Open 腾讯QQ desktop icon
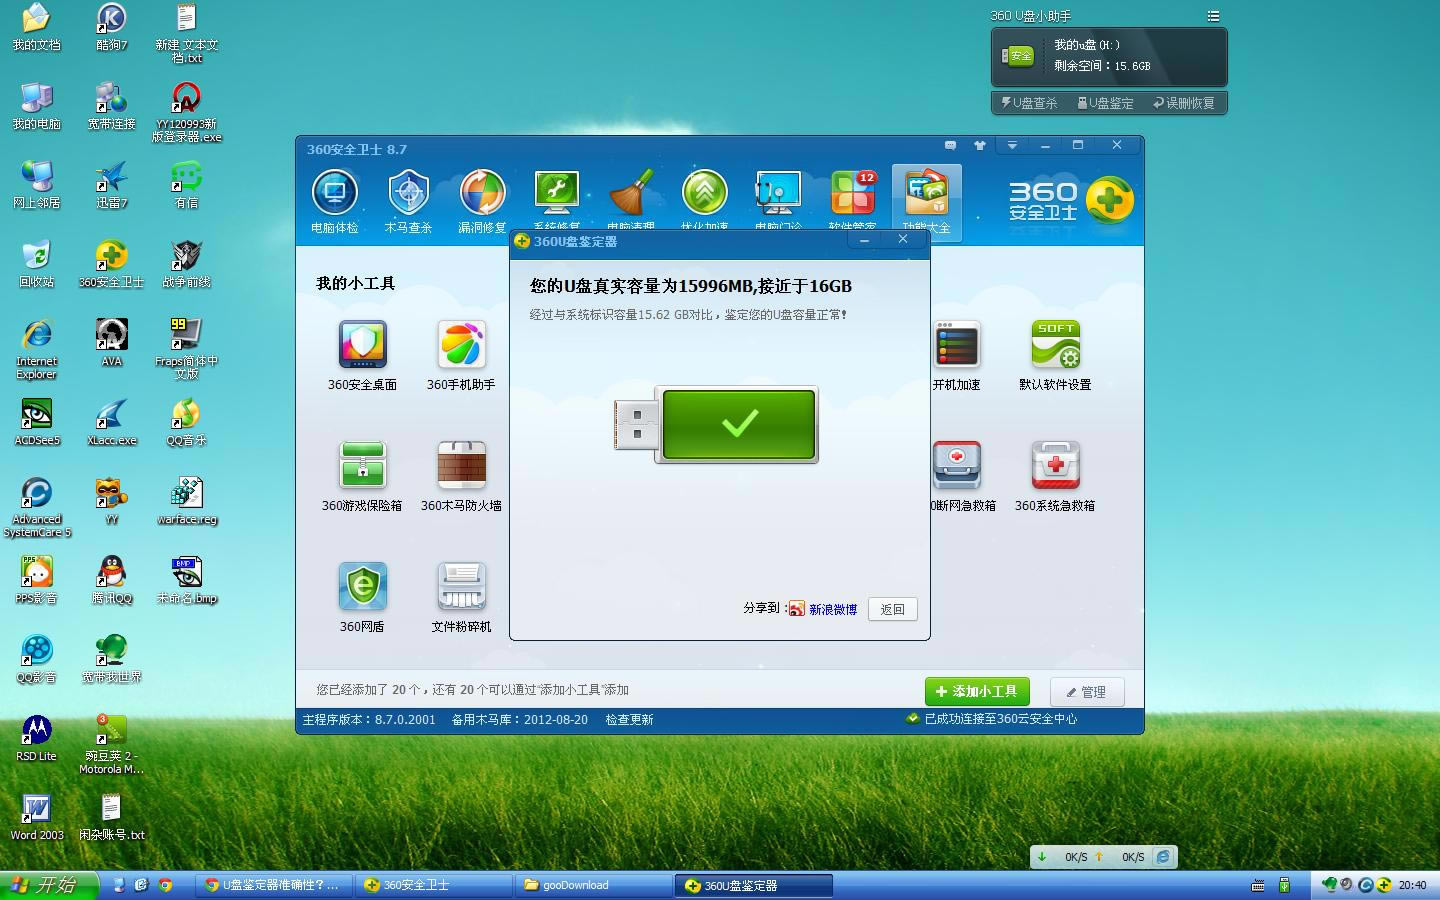Viewport: 1440px width, 900px height. (111, 580)
